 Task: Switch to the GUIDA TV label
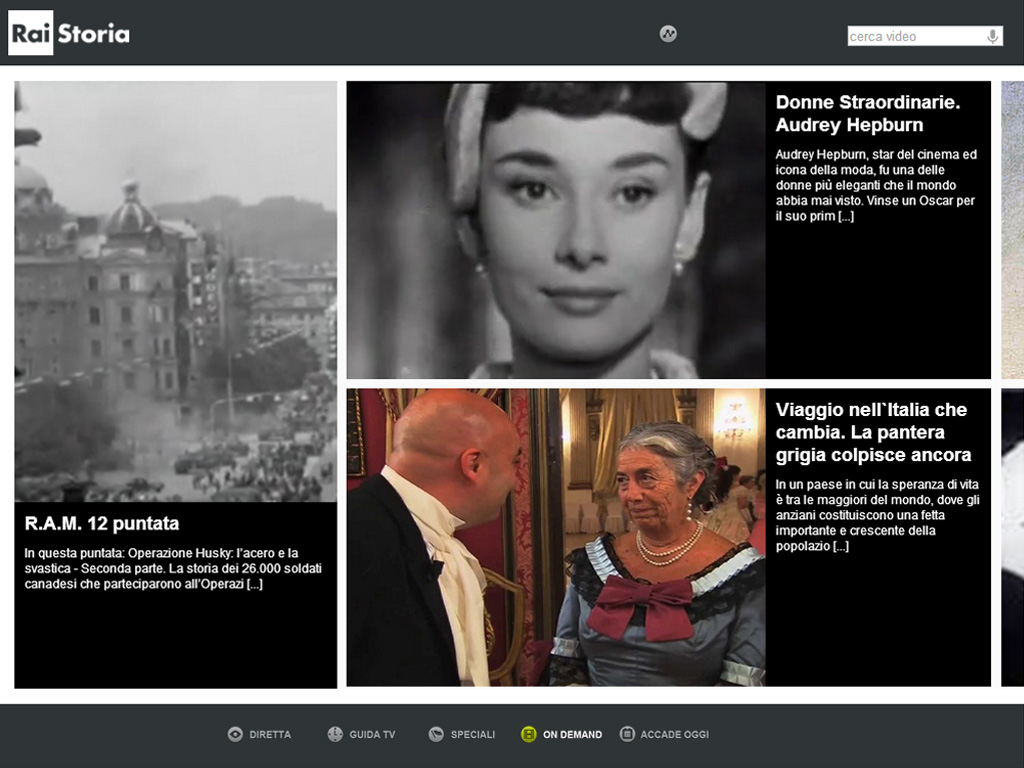(x=372, y=735)
